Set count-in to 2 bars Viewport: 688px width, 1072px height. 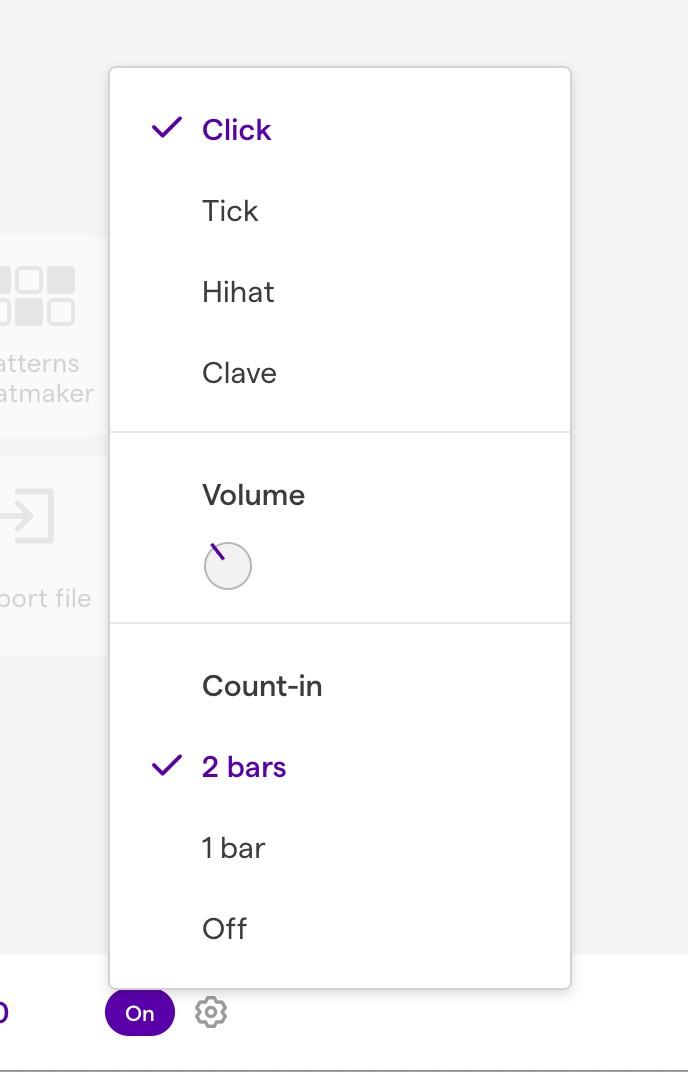244,767
